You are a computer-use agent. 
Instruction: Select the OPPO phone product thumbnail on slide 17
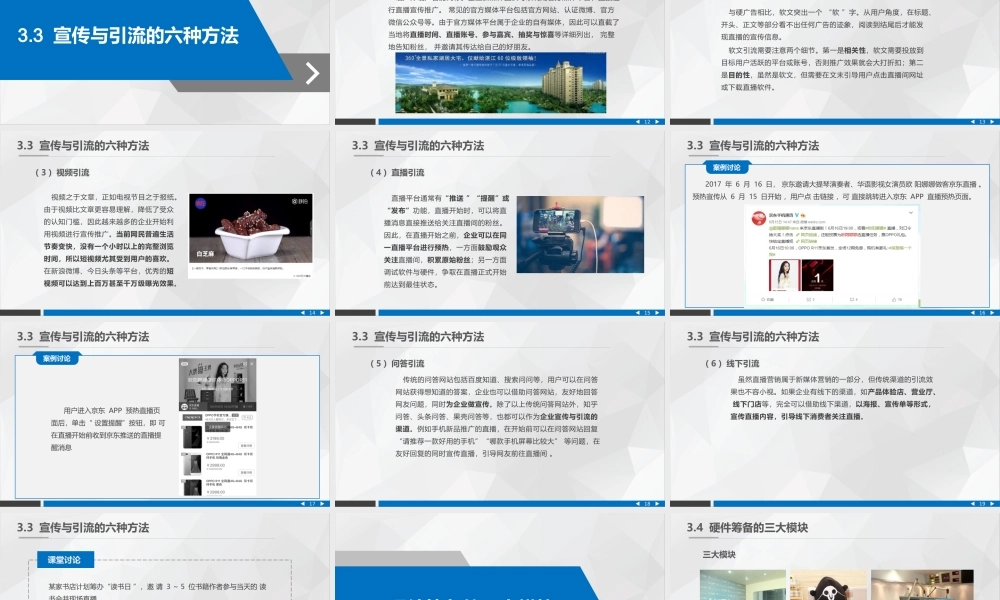click(191, 437)
